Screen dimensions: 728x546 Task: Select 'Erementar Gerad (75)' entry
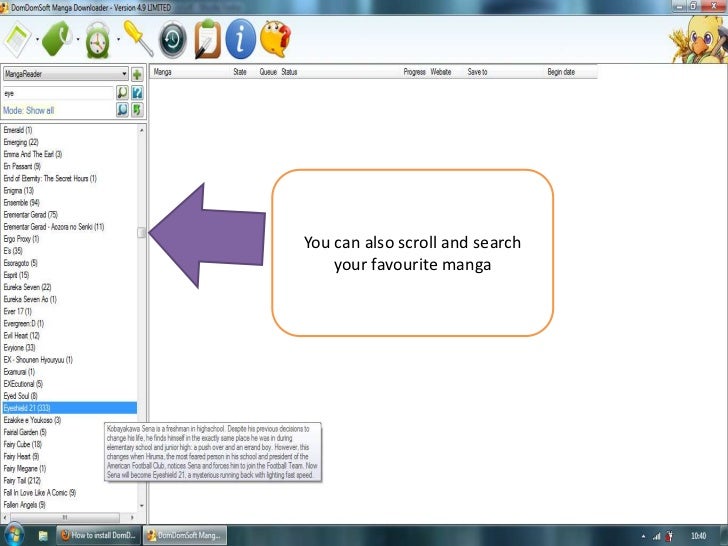[30, 214]
